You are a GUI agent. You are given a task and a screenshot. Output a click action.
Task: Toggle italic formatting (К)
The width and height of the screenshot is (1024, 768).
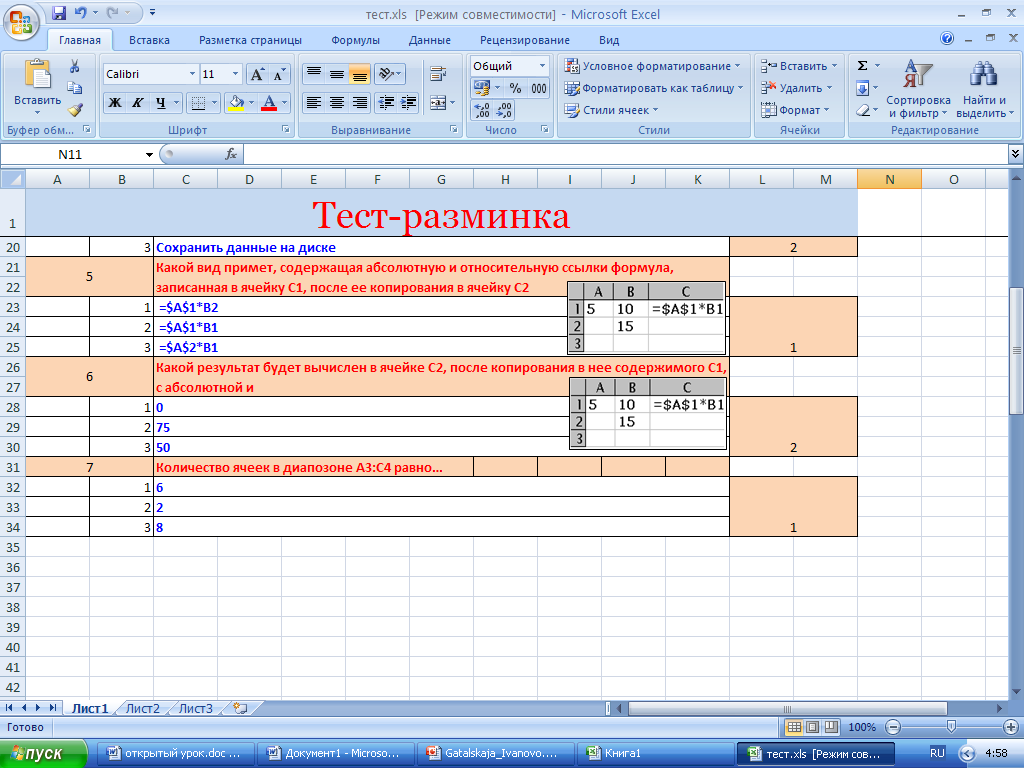(x=138, y=103)
